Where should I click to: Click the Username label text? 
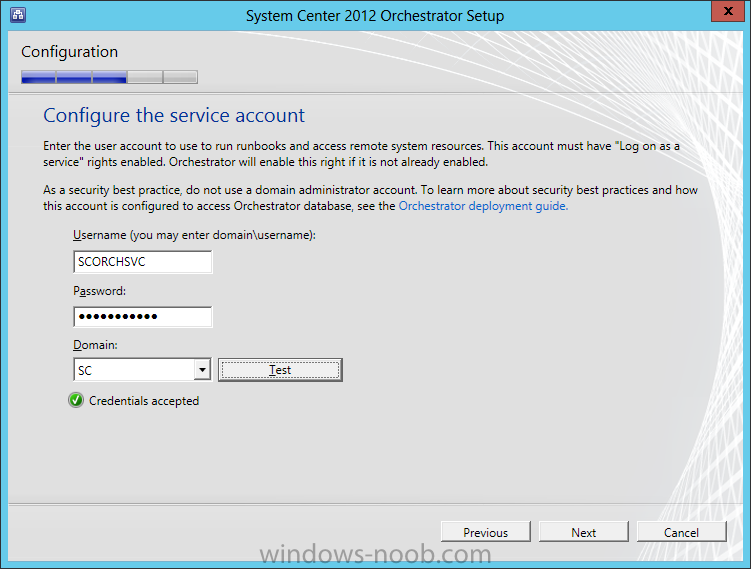click(x=194, y=235)
